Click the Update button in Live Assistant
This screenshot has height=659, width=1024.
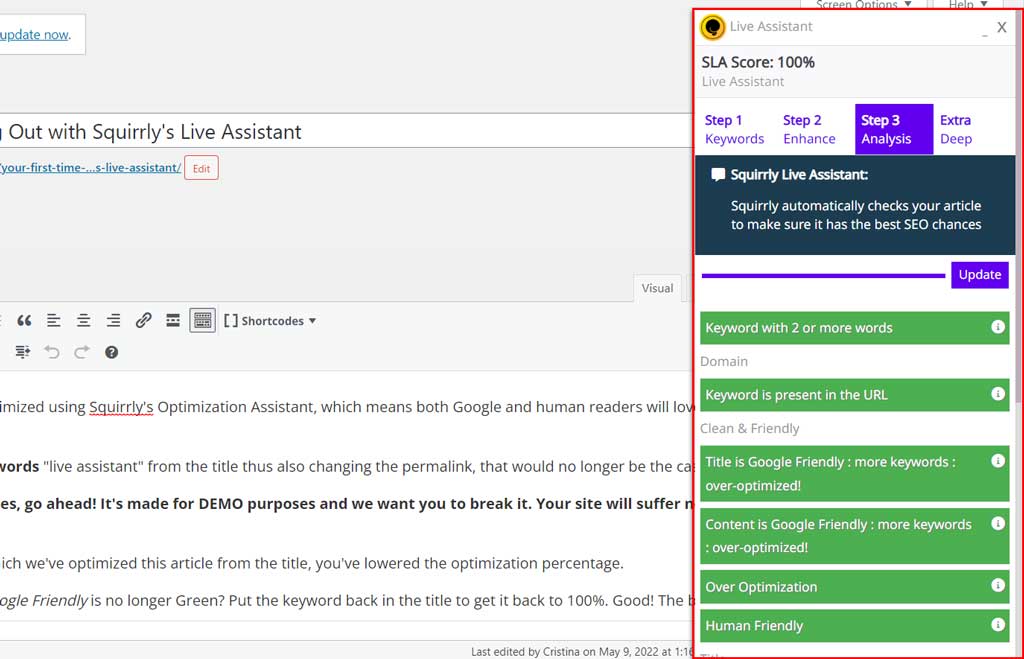(x=979, y=275)
